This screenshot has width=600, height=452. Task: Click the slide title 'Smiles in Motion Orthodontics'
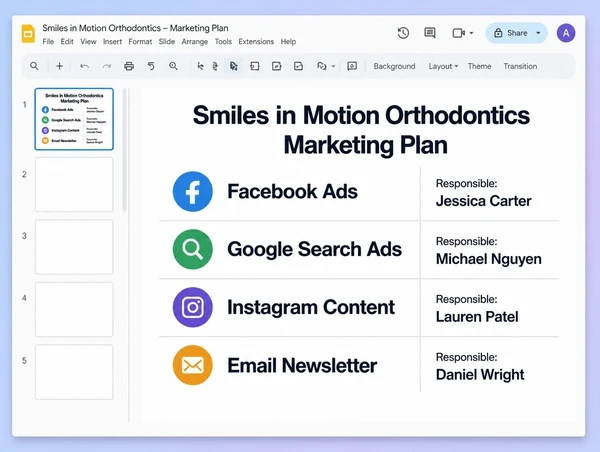click(361, 115)
